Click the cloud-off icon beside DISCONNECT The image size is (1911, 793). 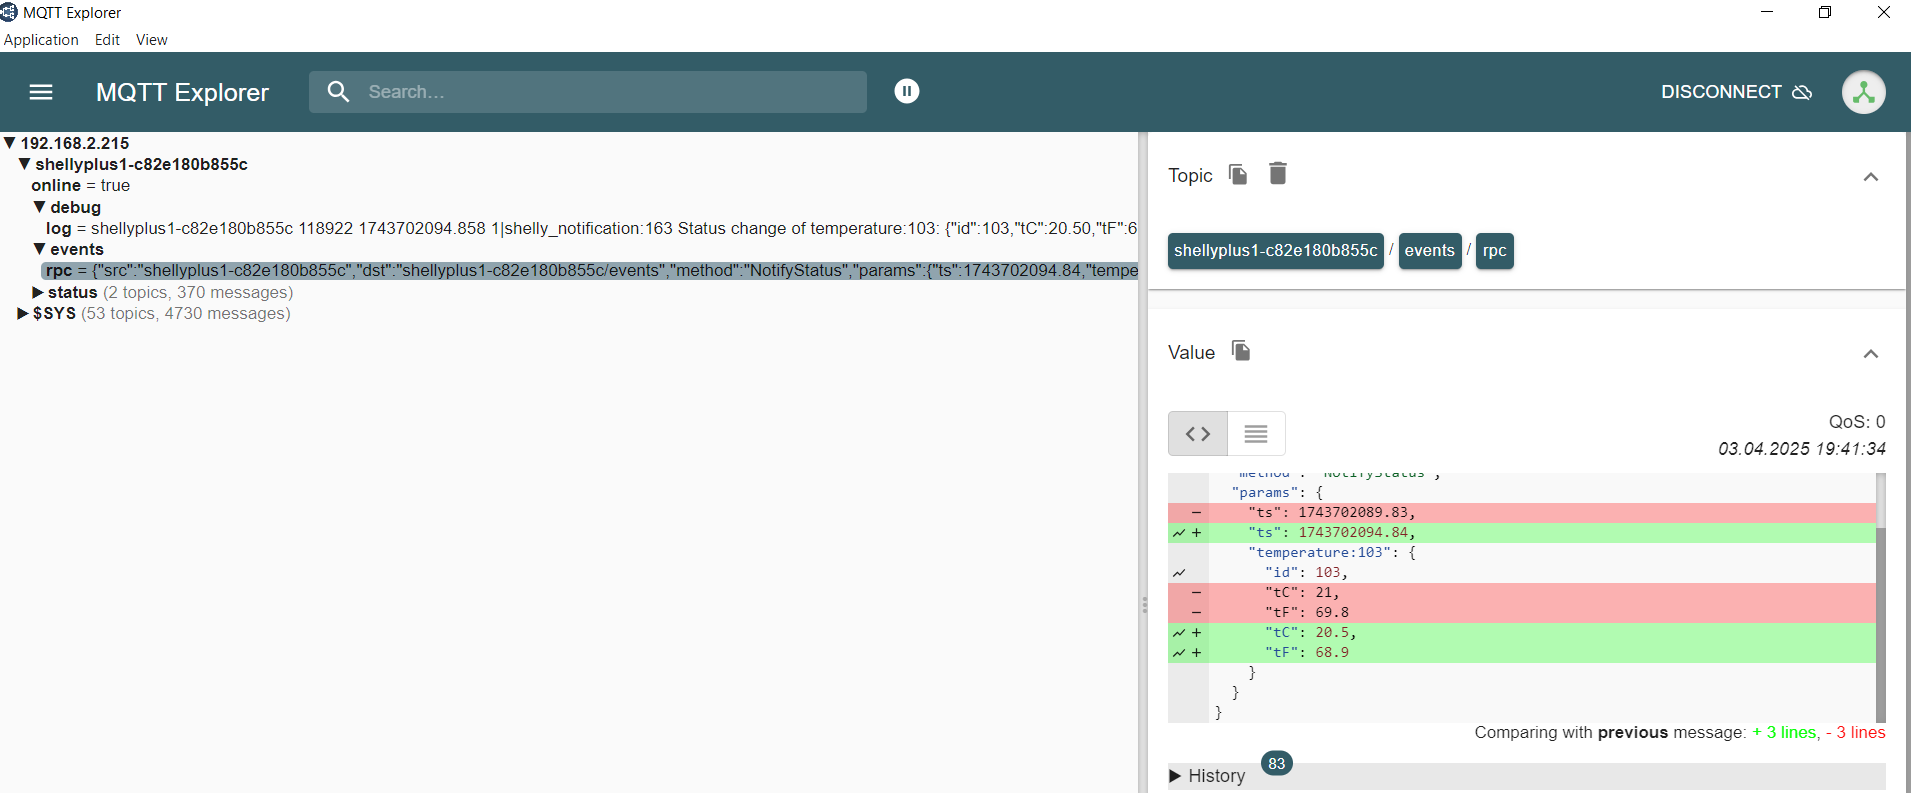[1802, 92]
